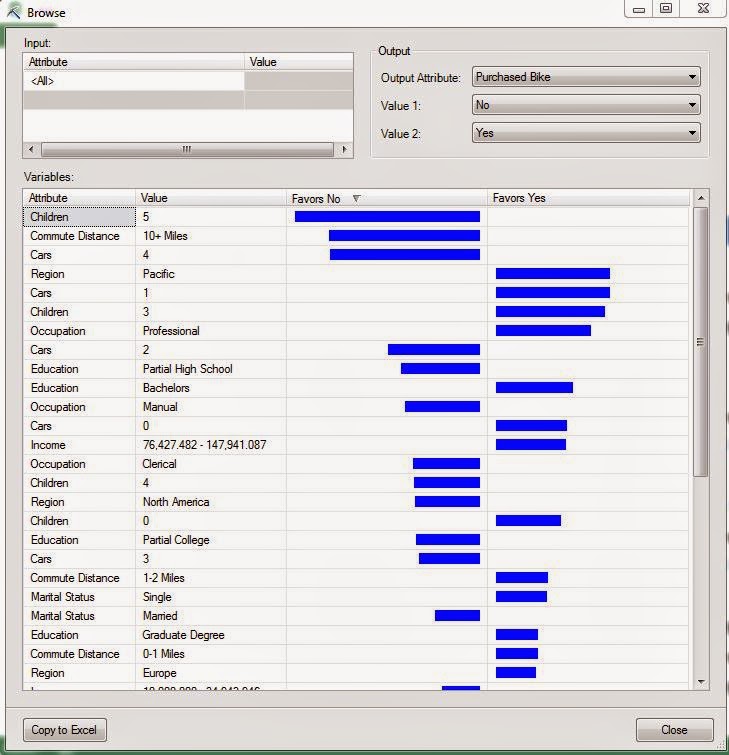Select the Occupation Professional row

(356, 331)
